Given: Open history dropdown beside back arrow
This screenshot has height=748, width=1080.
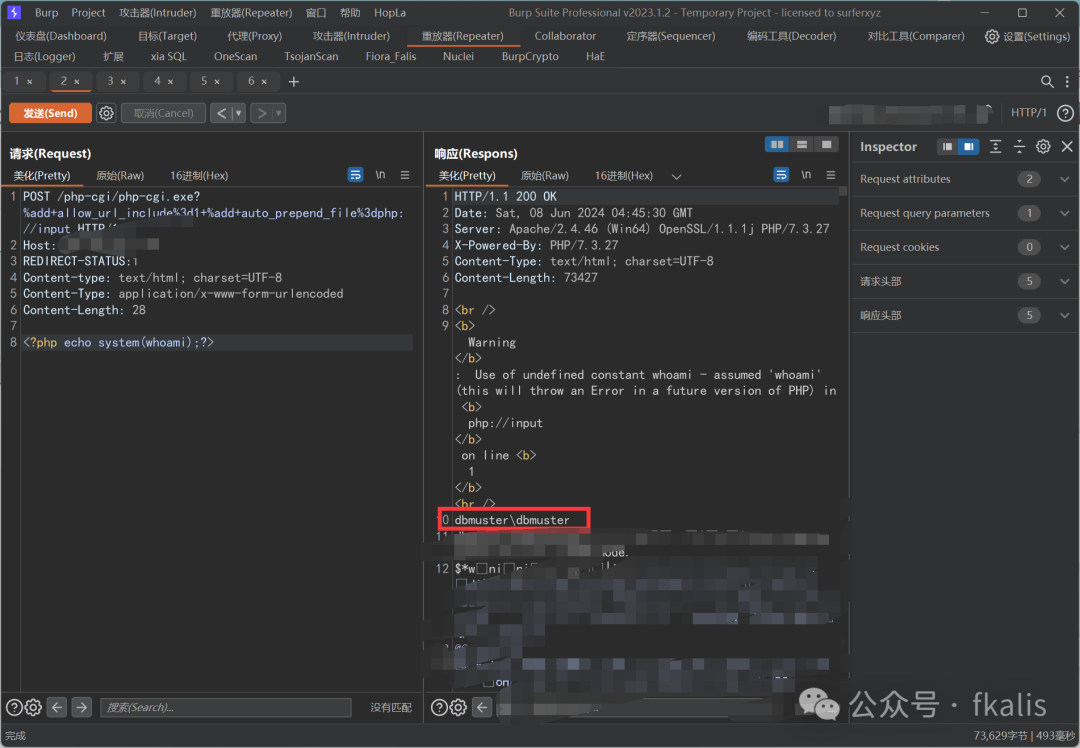Looking at the screenshot, I should [238, 113].
